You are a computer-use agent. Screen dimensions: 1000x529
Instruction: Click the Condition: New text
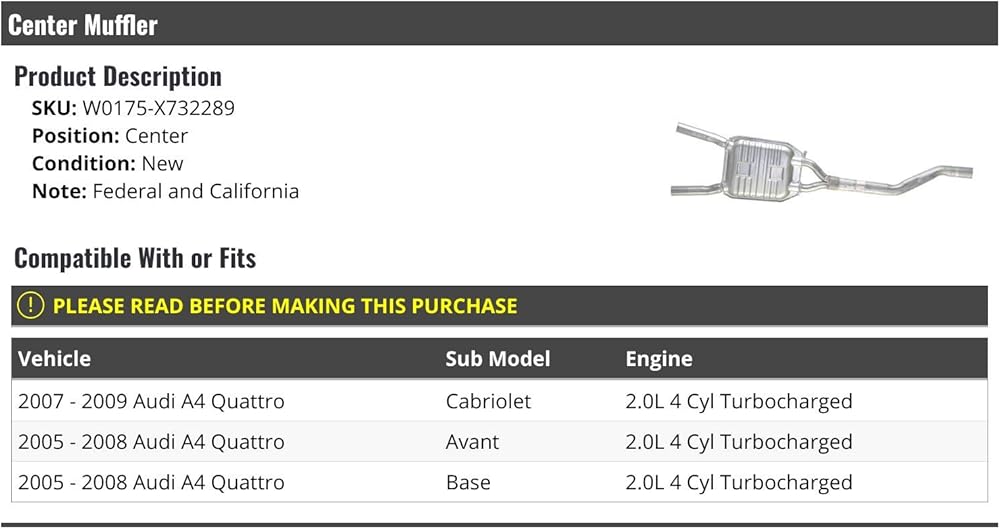point(108,163)
